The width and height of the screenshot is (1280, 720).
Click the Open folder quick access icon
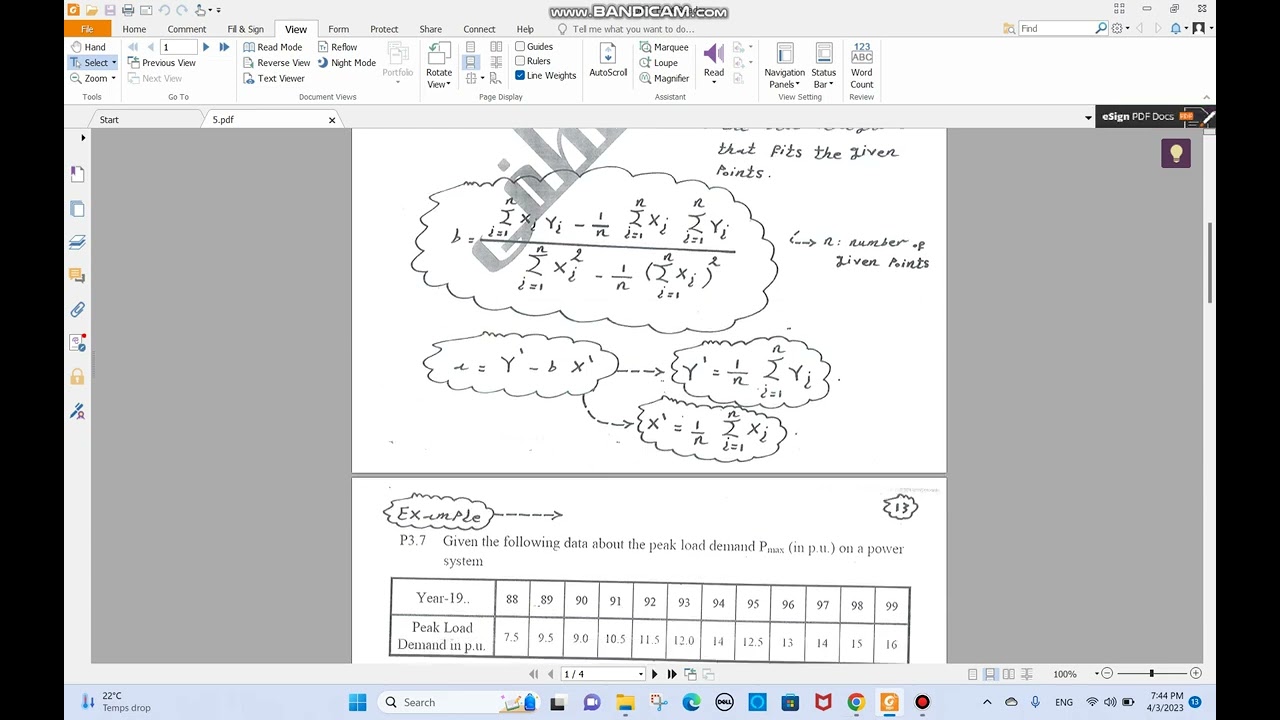(91, 10)
